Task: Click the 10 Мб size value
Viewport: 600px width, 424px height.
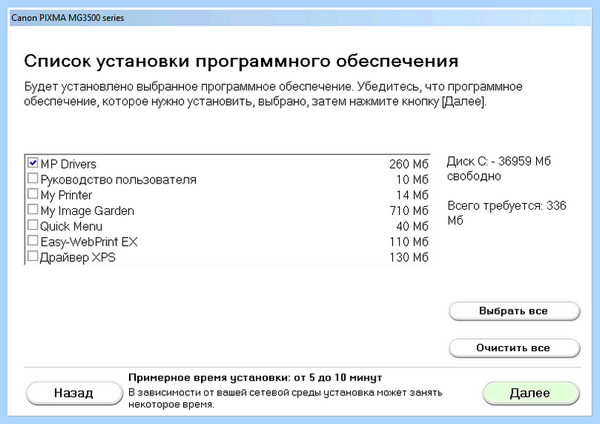Action: (x=412, y=180)
